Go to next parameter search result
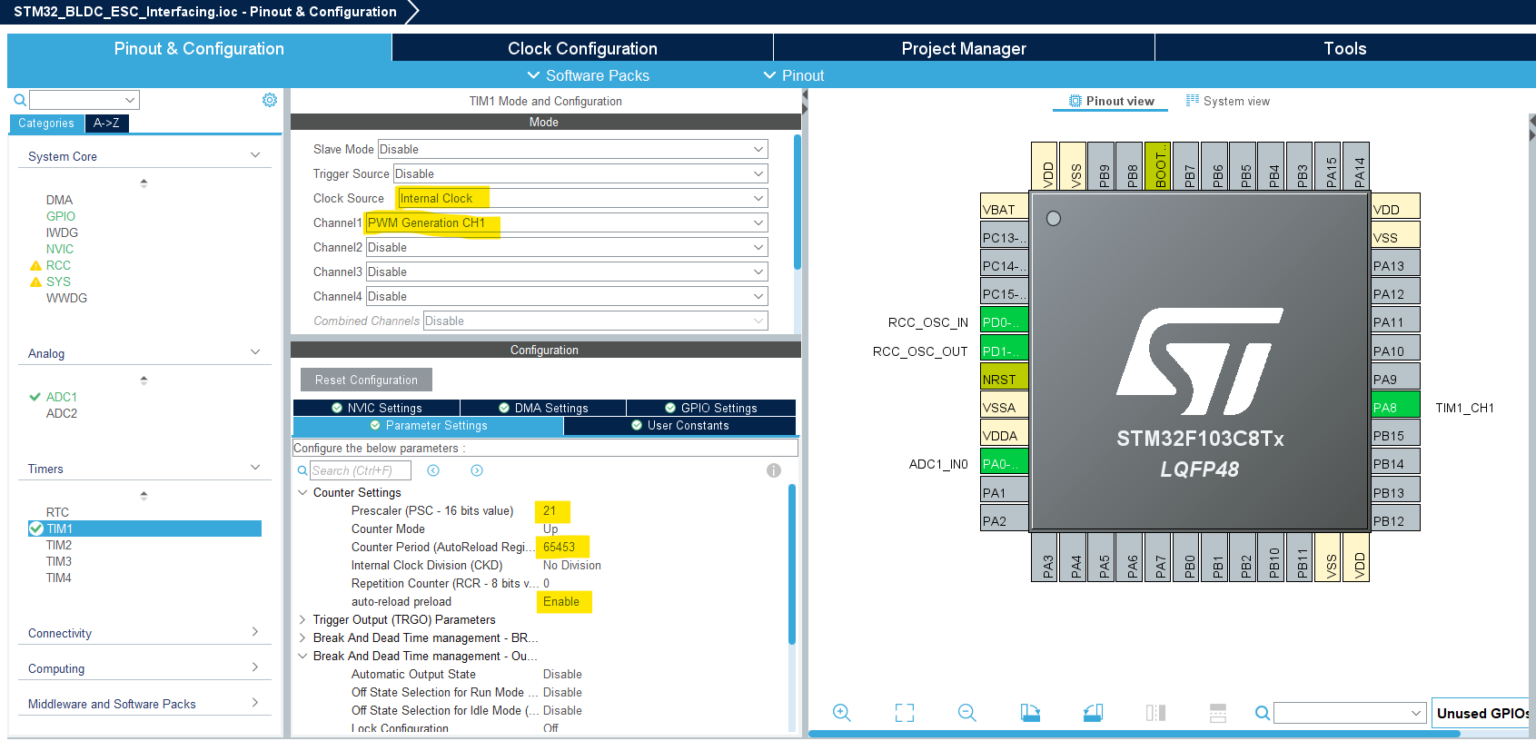 click(477, 470)
